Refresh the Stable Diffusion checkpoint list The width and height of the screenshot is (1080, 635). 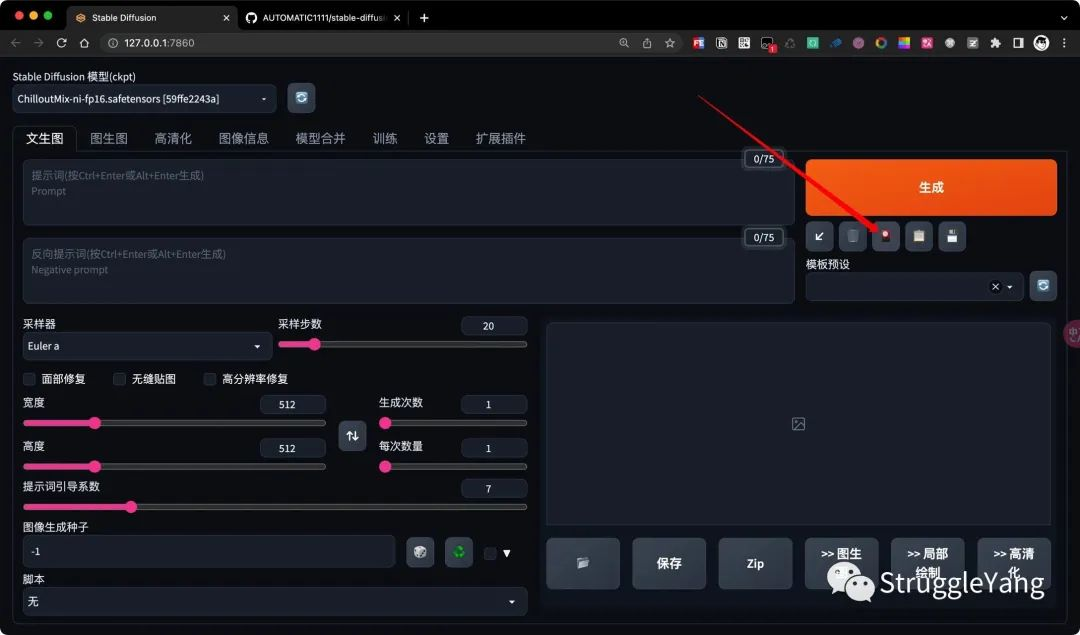301,98
